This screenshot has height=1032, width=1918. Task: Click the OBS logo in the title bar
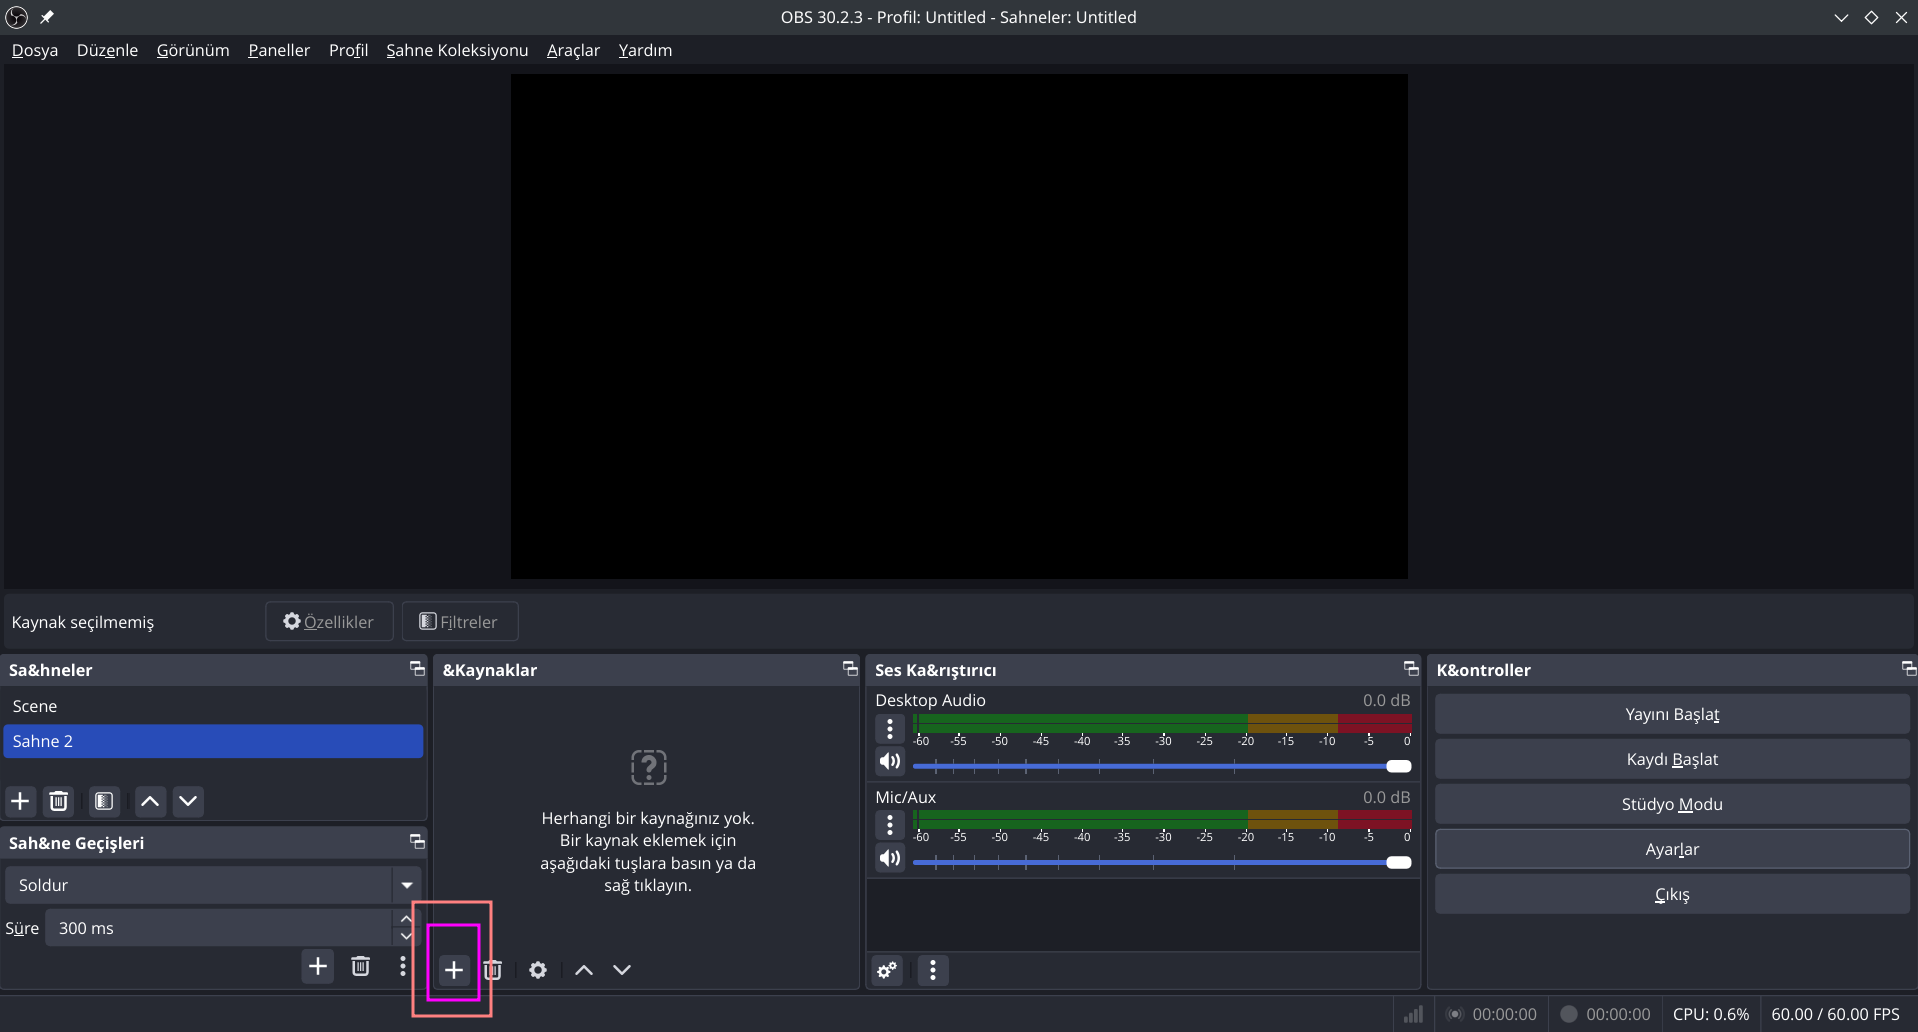[17, 17]
